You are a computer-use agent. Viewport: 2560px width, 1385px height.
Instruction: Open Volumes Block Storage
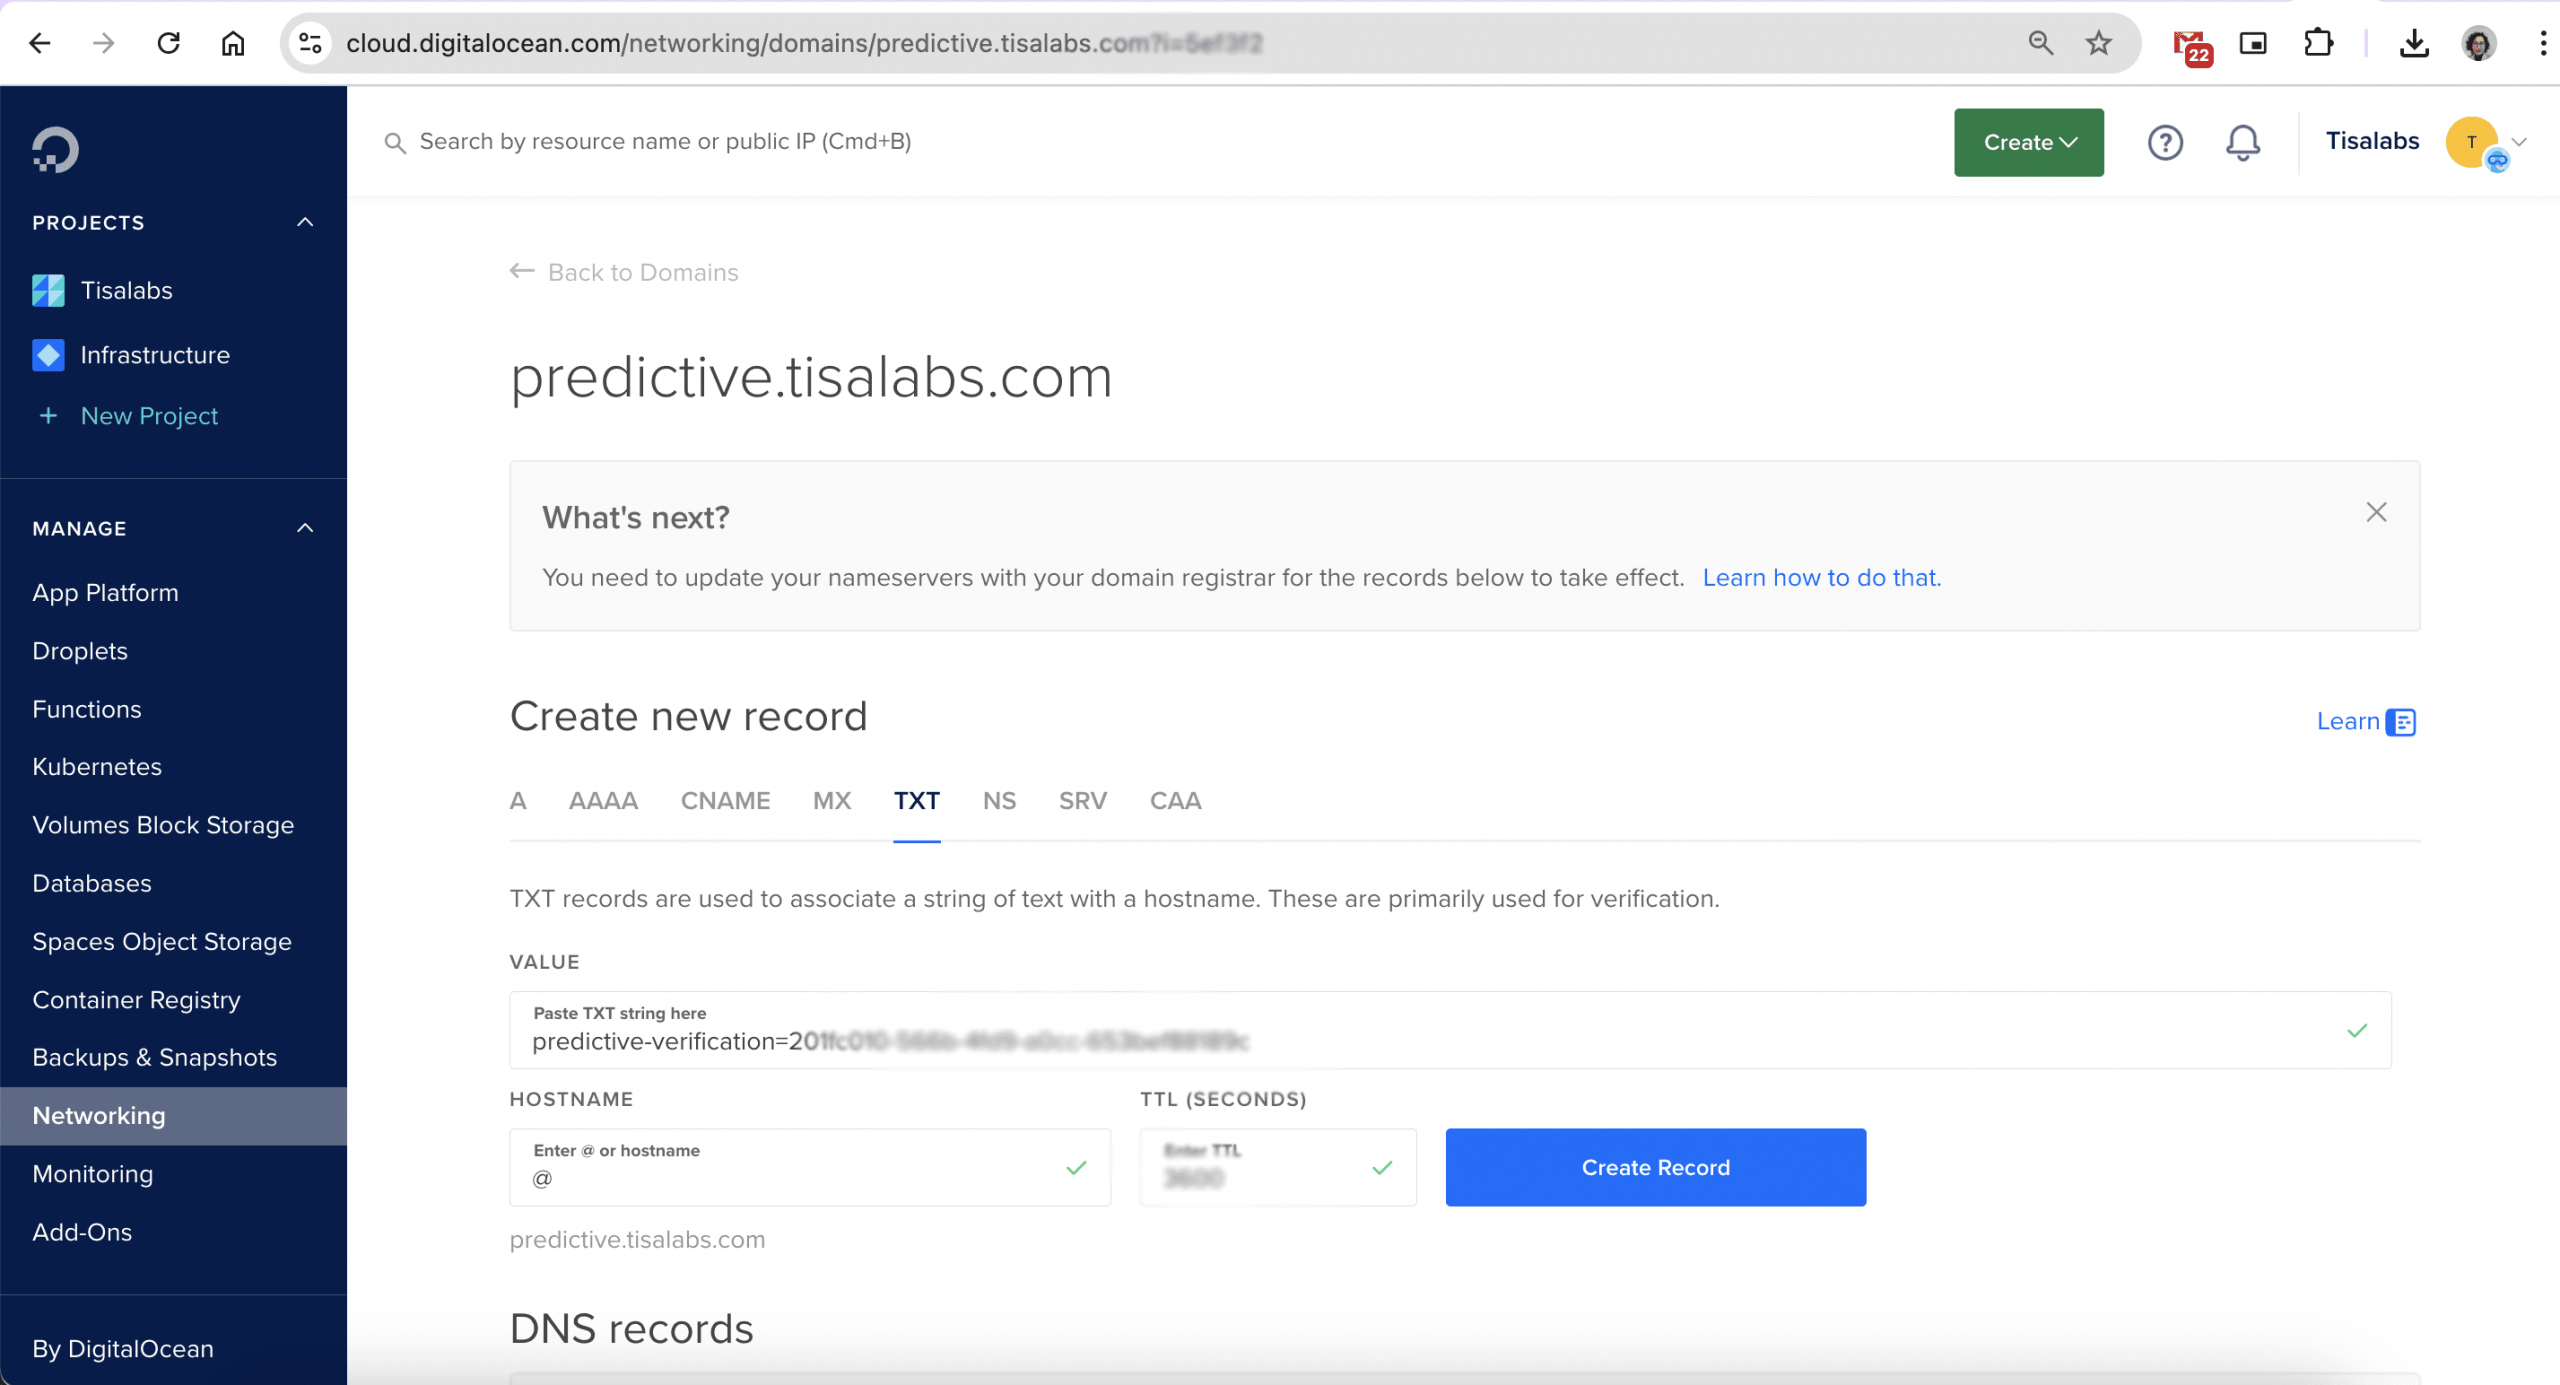pos(163,825)
